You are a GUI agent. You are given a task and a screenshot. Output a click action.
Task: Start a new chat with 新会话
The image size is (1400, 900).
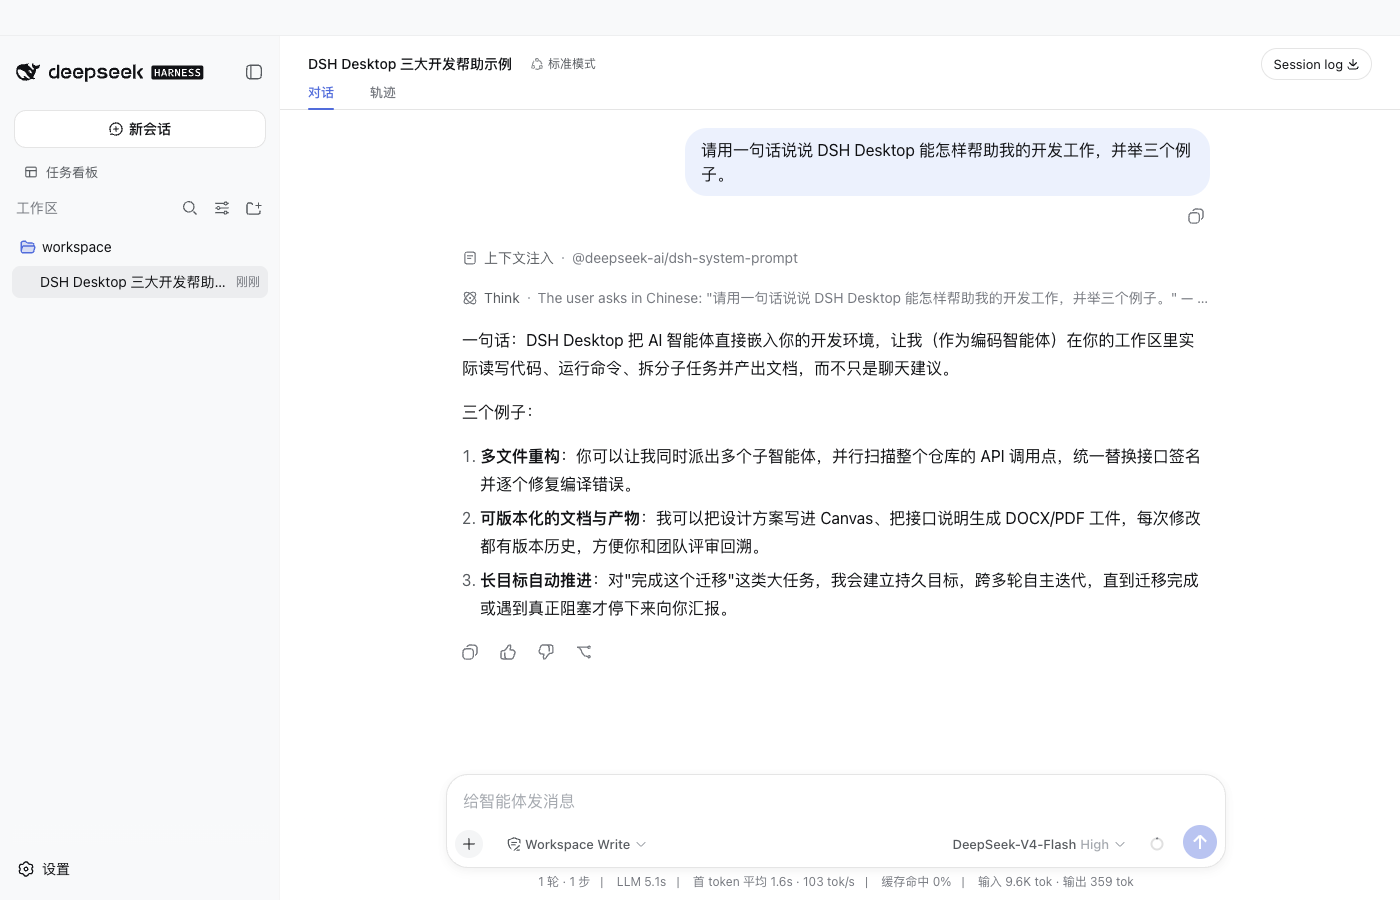pos(140,129)
